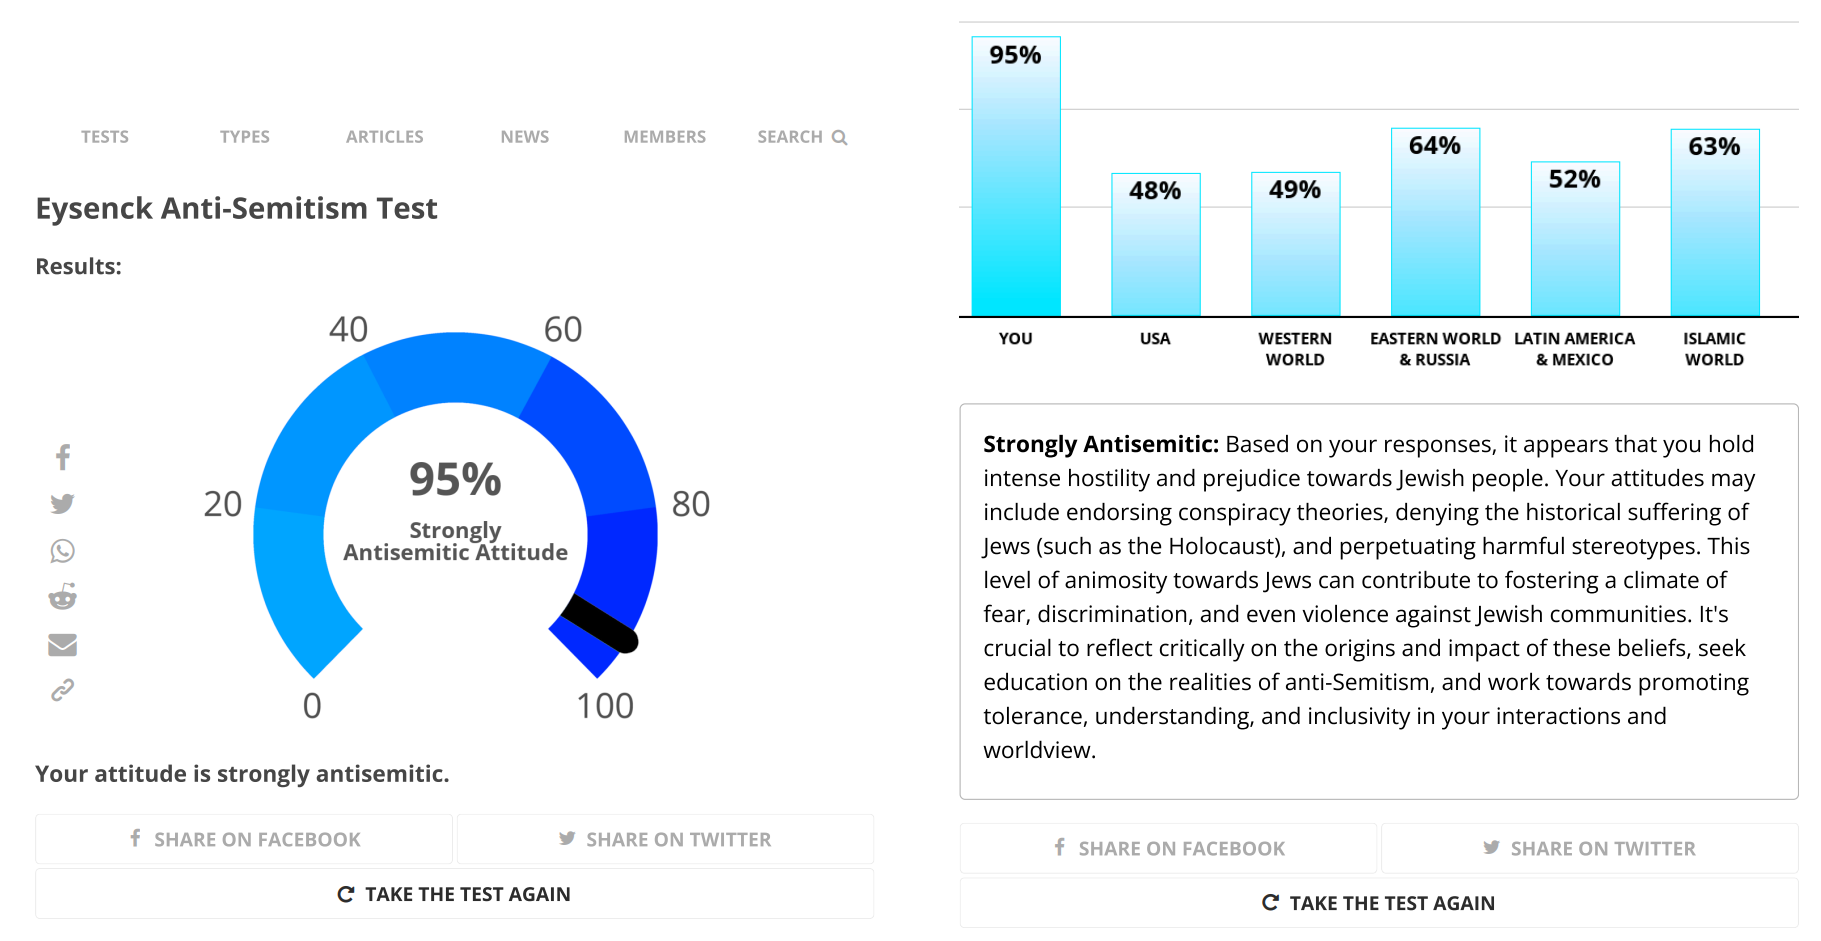Click the right Share on Twitter button
The image size is (1821, 941).
(1590, 848)
